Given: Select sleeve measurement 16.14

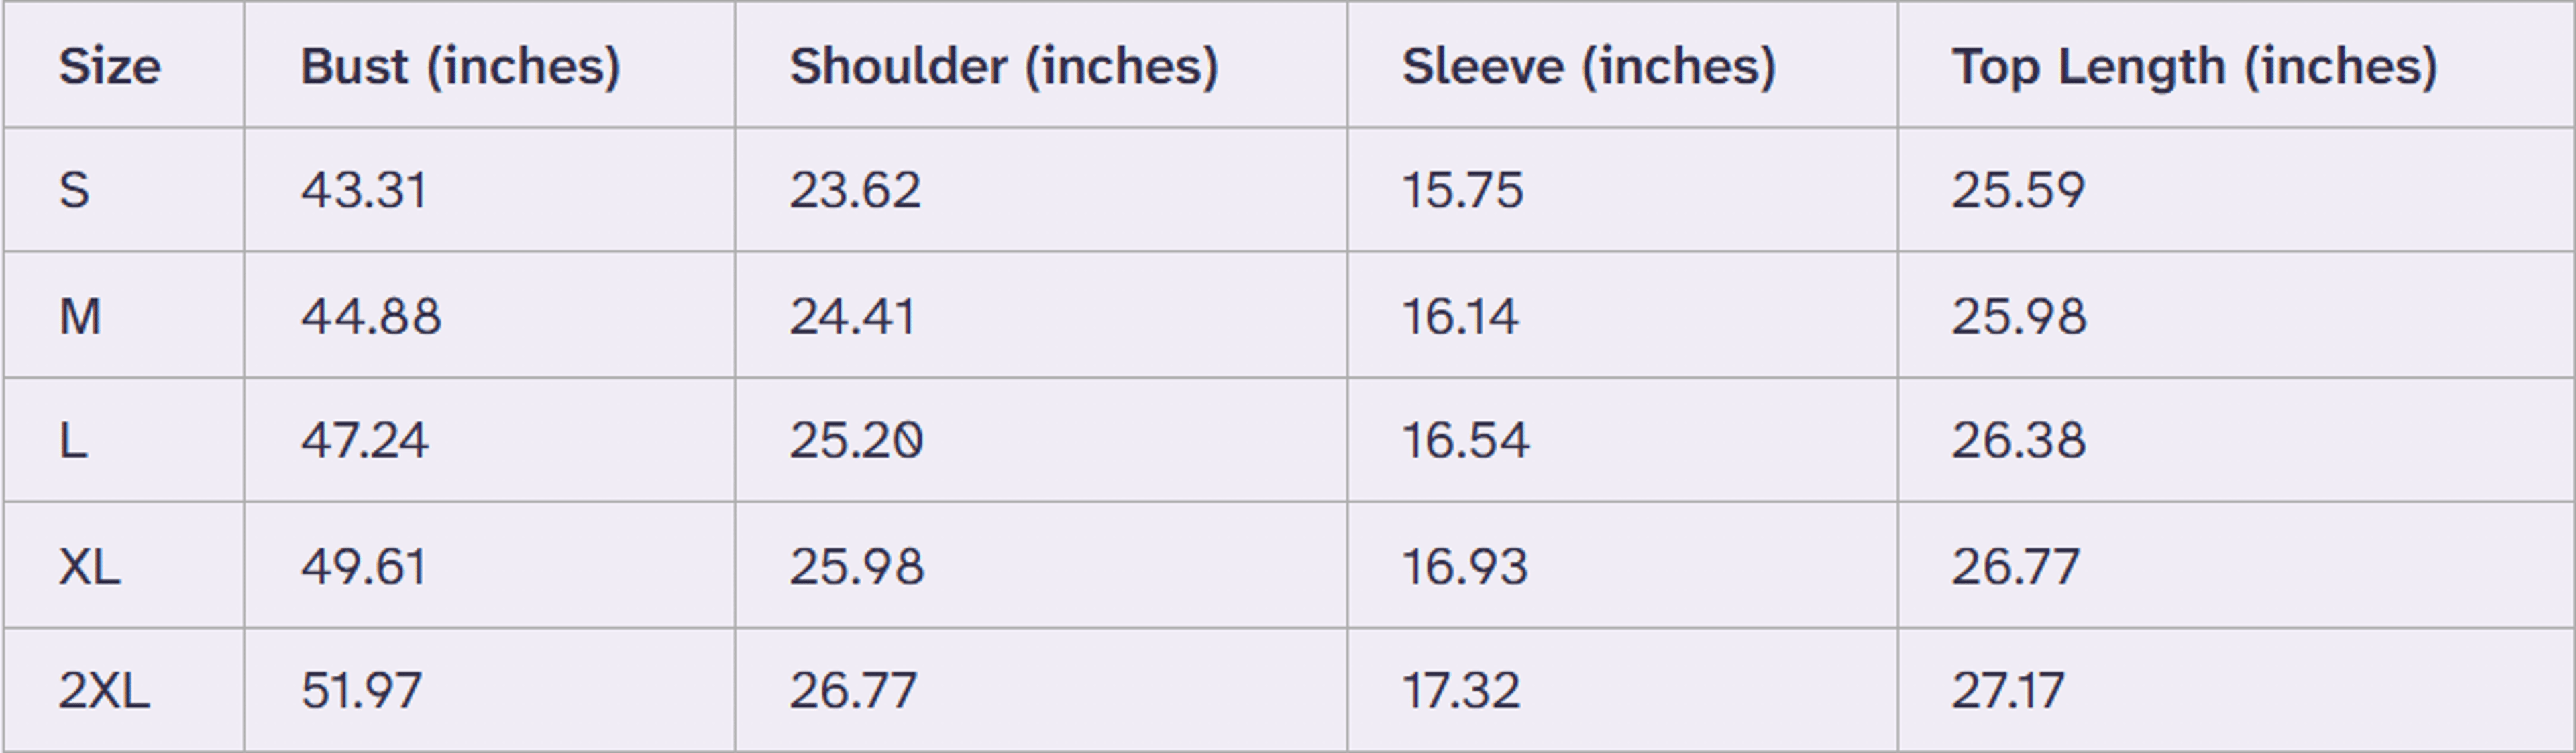Looking at the screenshot, I should pos(1461,316).
